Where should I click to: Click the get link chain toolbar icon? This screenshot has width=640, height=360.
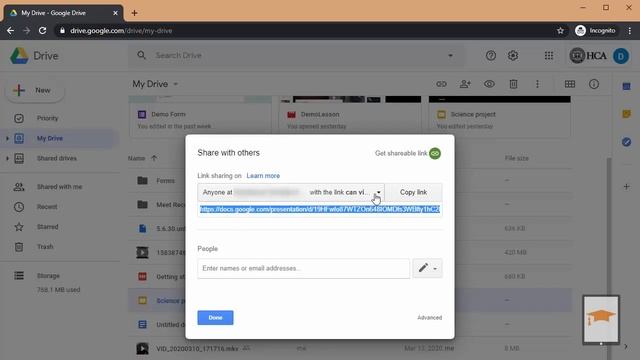pos(441,84)
